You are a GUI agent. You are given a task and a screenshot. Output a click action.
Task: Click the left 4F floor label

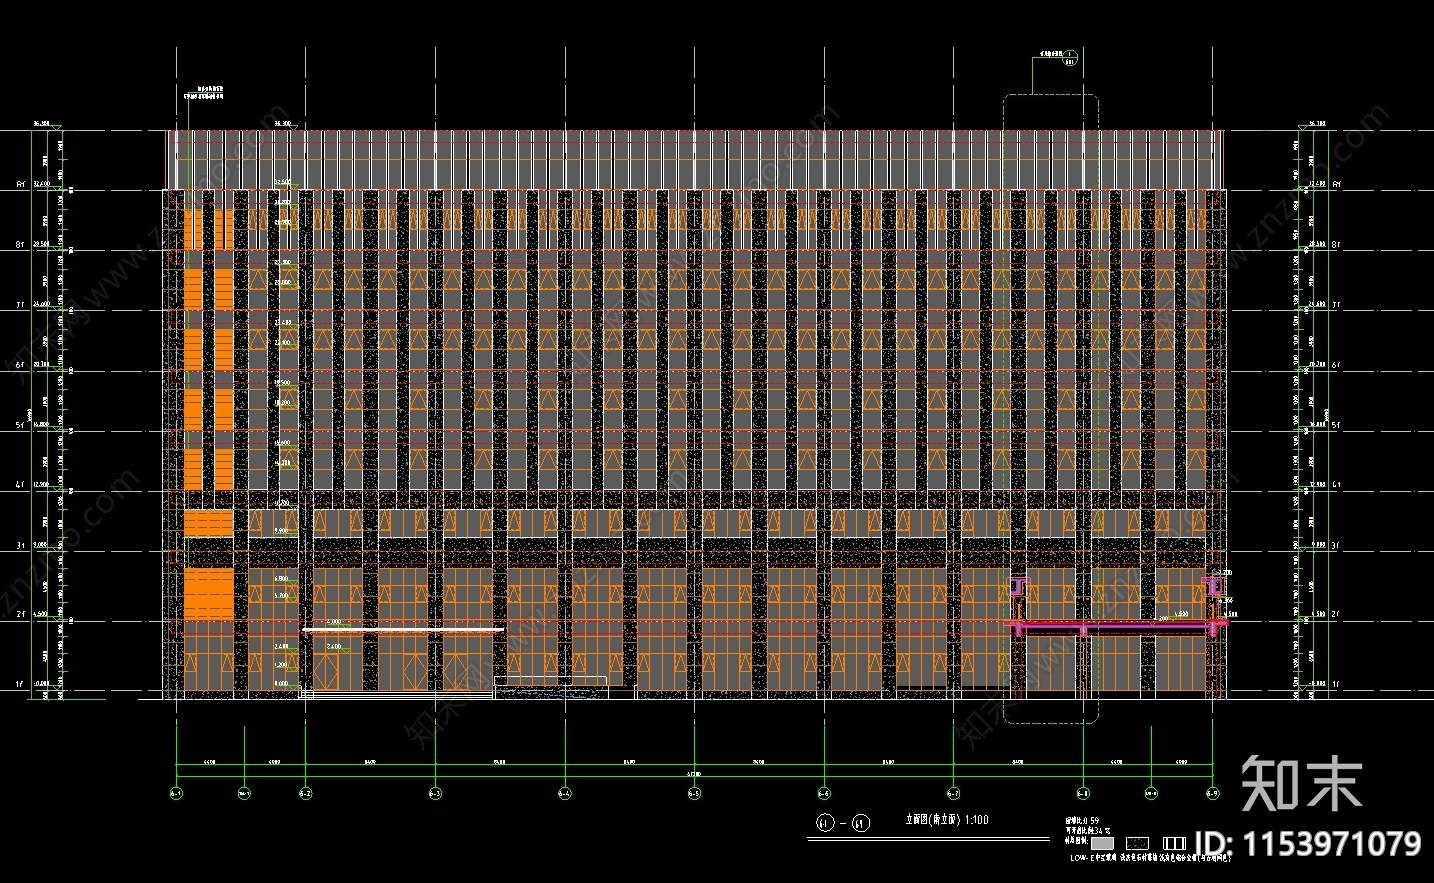tap(20, 485)
